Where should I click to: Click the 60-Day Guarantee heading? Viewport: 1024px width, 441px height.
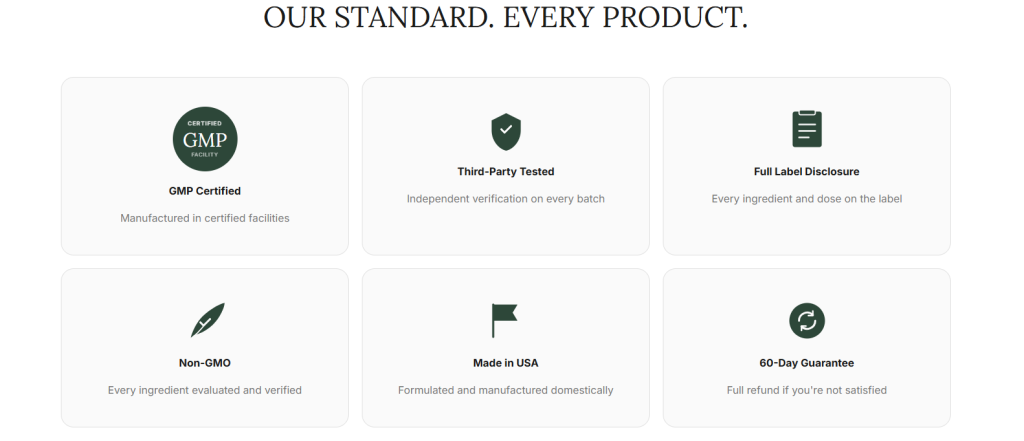point(806,363)
